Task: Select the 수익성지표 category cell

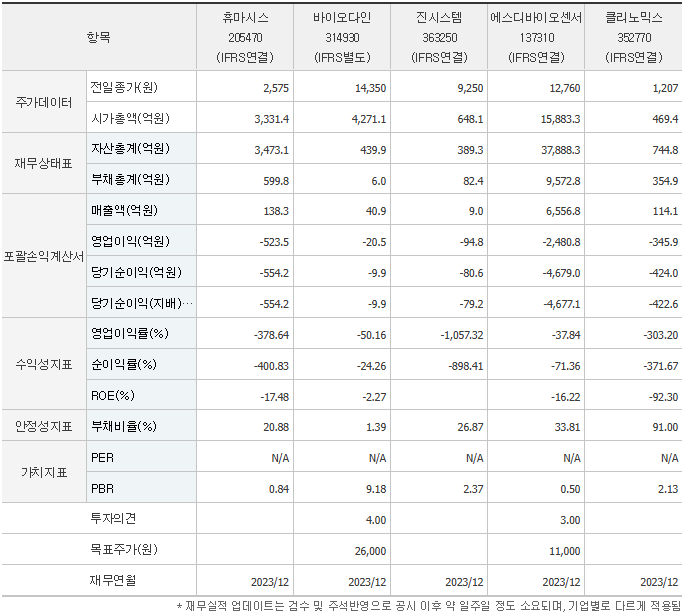Action: 44,364
